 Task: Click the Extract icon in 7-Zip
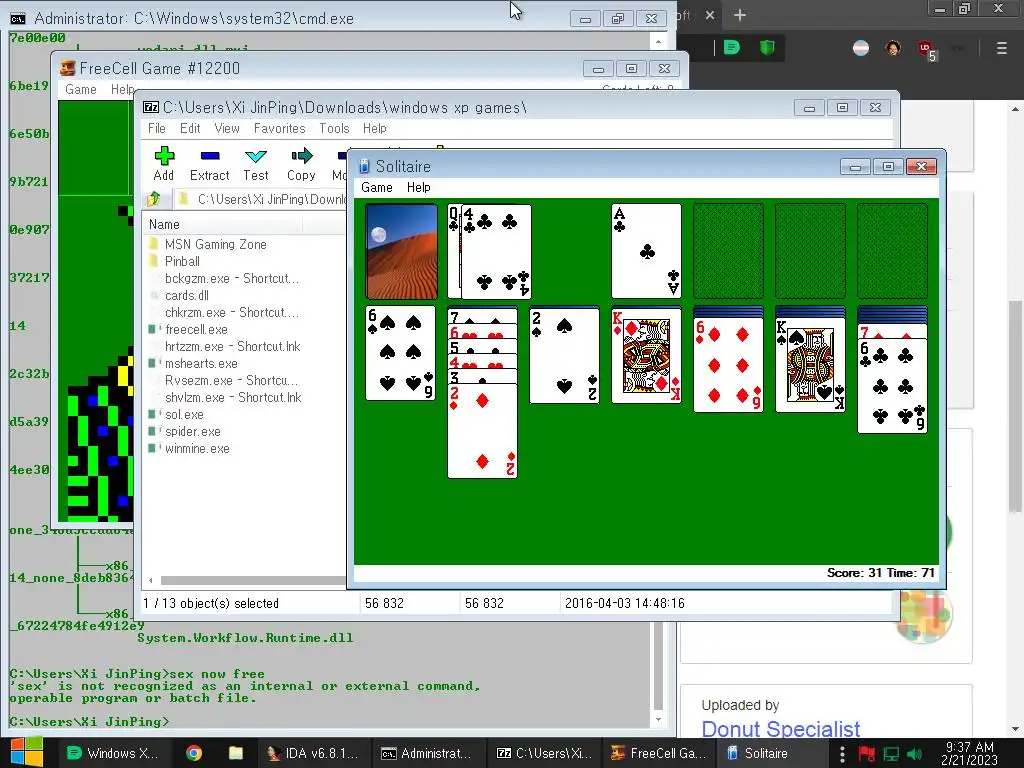tap(210, 164)
